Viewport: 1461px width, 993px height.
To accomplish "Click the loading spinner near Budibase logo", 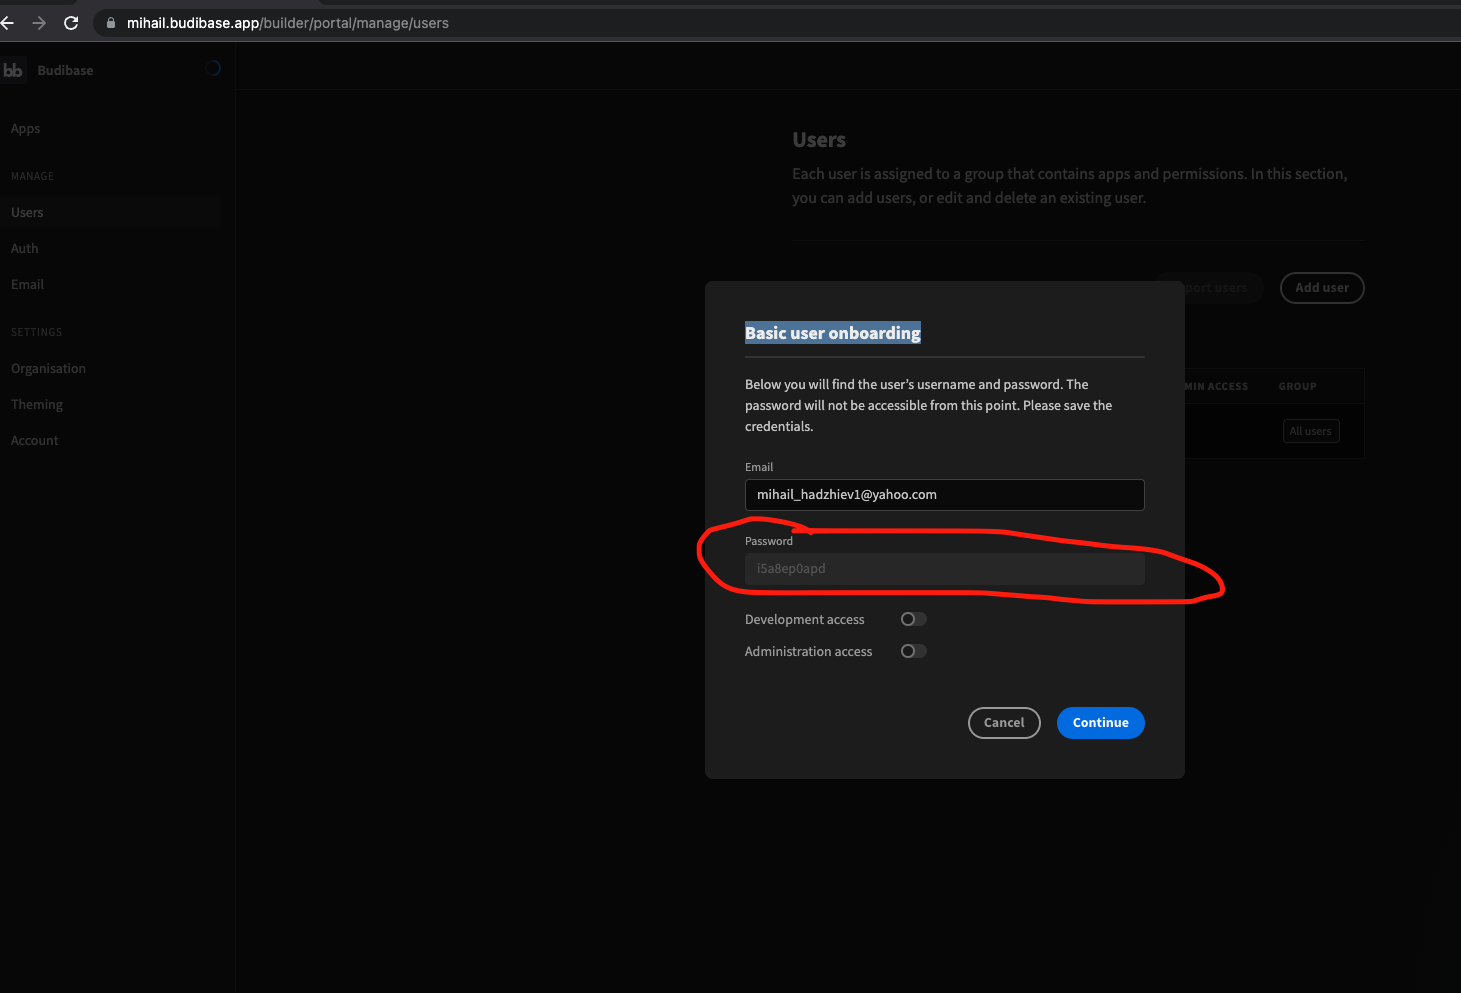I will [212, 67].
